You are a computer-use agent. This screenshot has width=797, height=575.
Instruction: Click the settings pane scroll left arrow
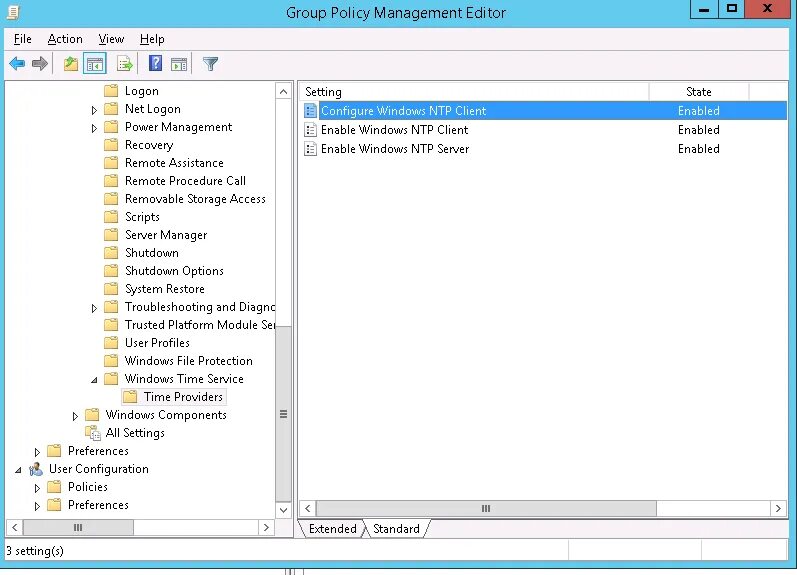[308, 508]
